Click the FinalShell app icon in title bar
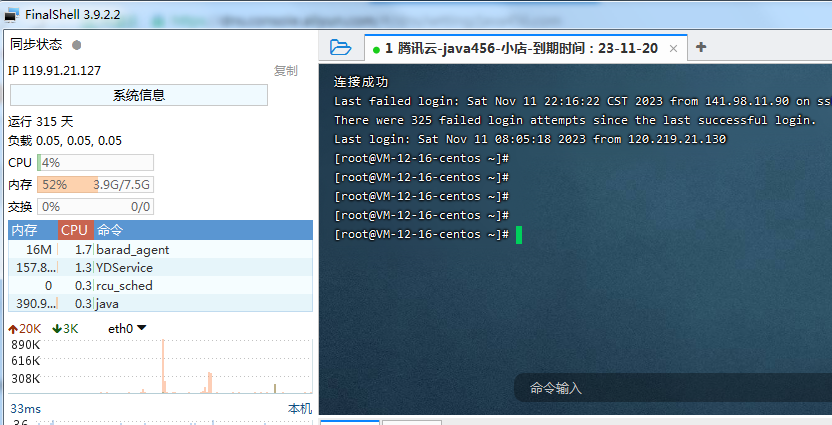The width and height of the screenshot is (832, 425). pyautogui.click(x=12, y=15)
